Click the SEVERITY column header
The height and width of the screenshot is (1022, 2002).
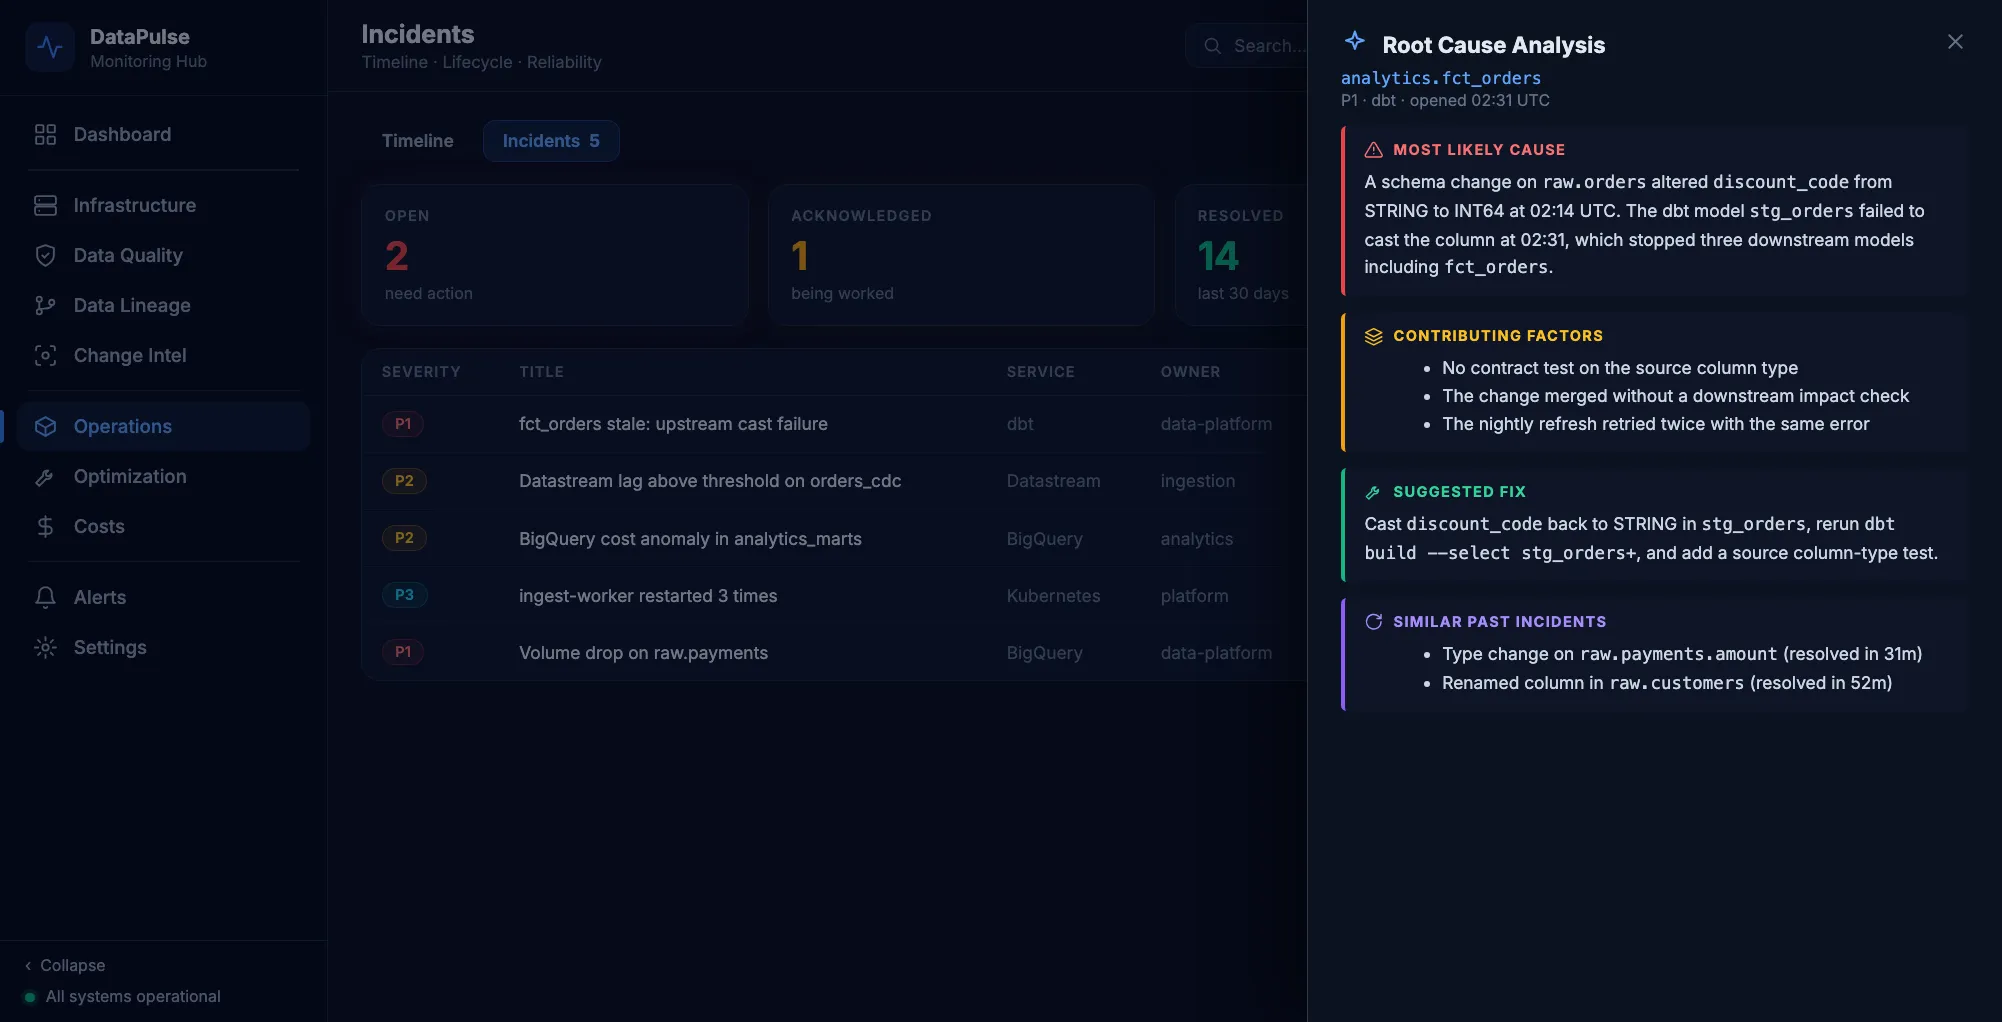click(x=421, y=372)
